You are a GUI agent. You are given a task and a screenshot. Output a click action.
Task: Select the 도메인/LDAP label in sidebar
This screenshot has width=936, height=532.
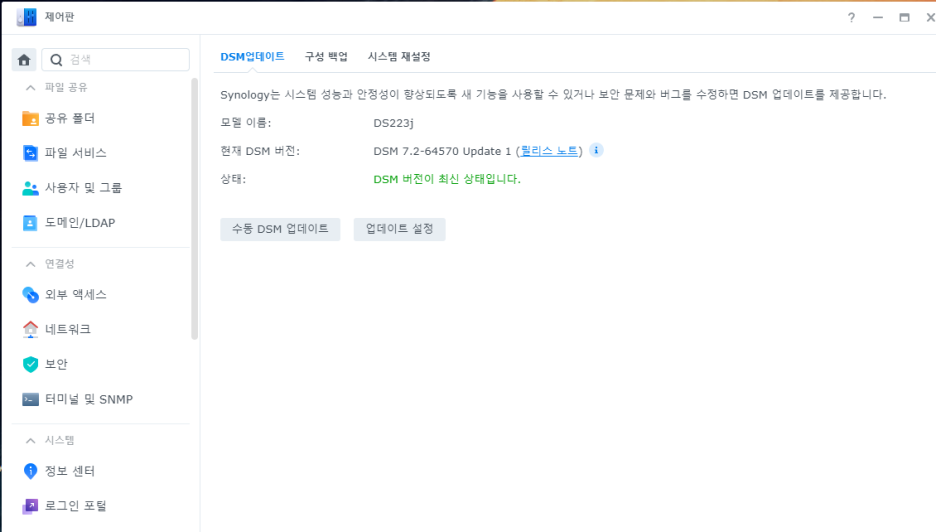coord(80,223)
